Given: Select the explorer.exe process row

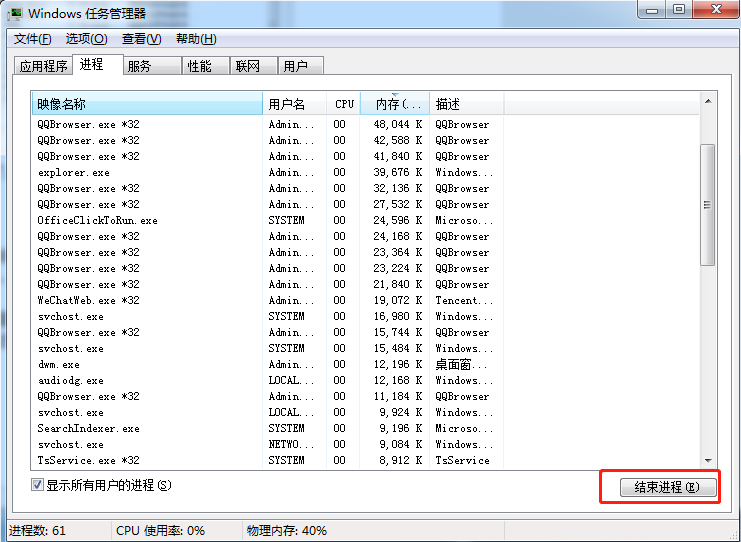Looking at the screenshot, I should click(x=365, y=172).
